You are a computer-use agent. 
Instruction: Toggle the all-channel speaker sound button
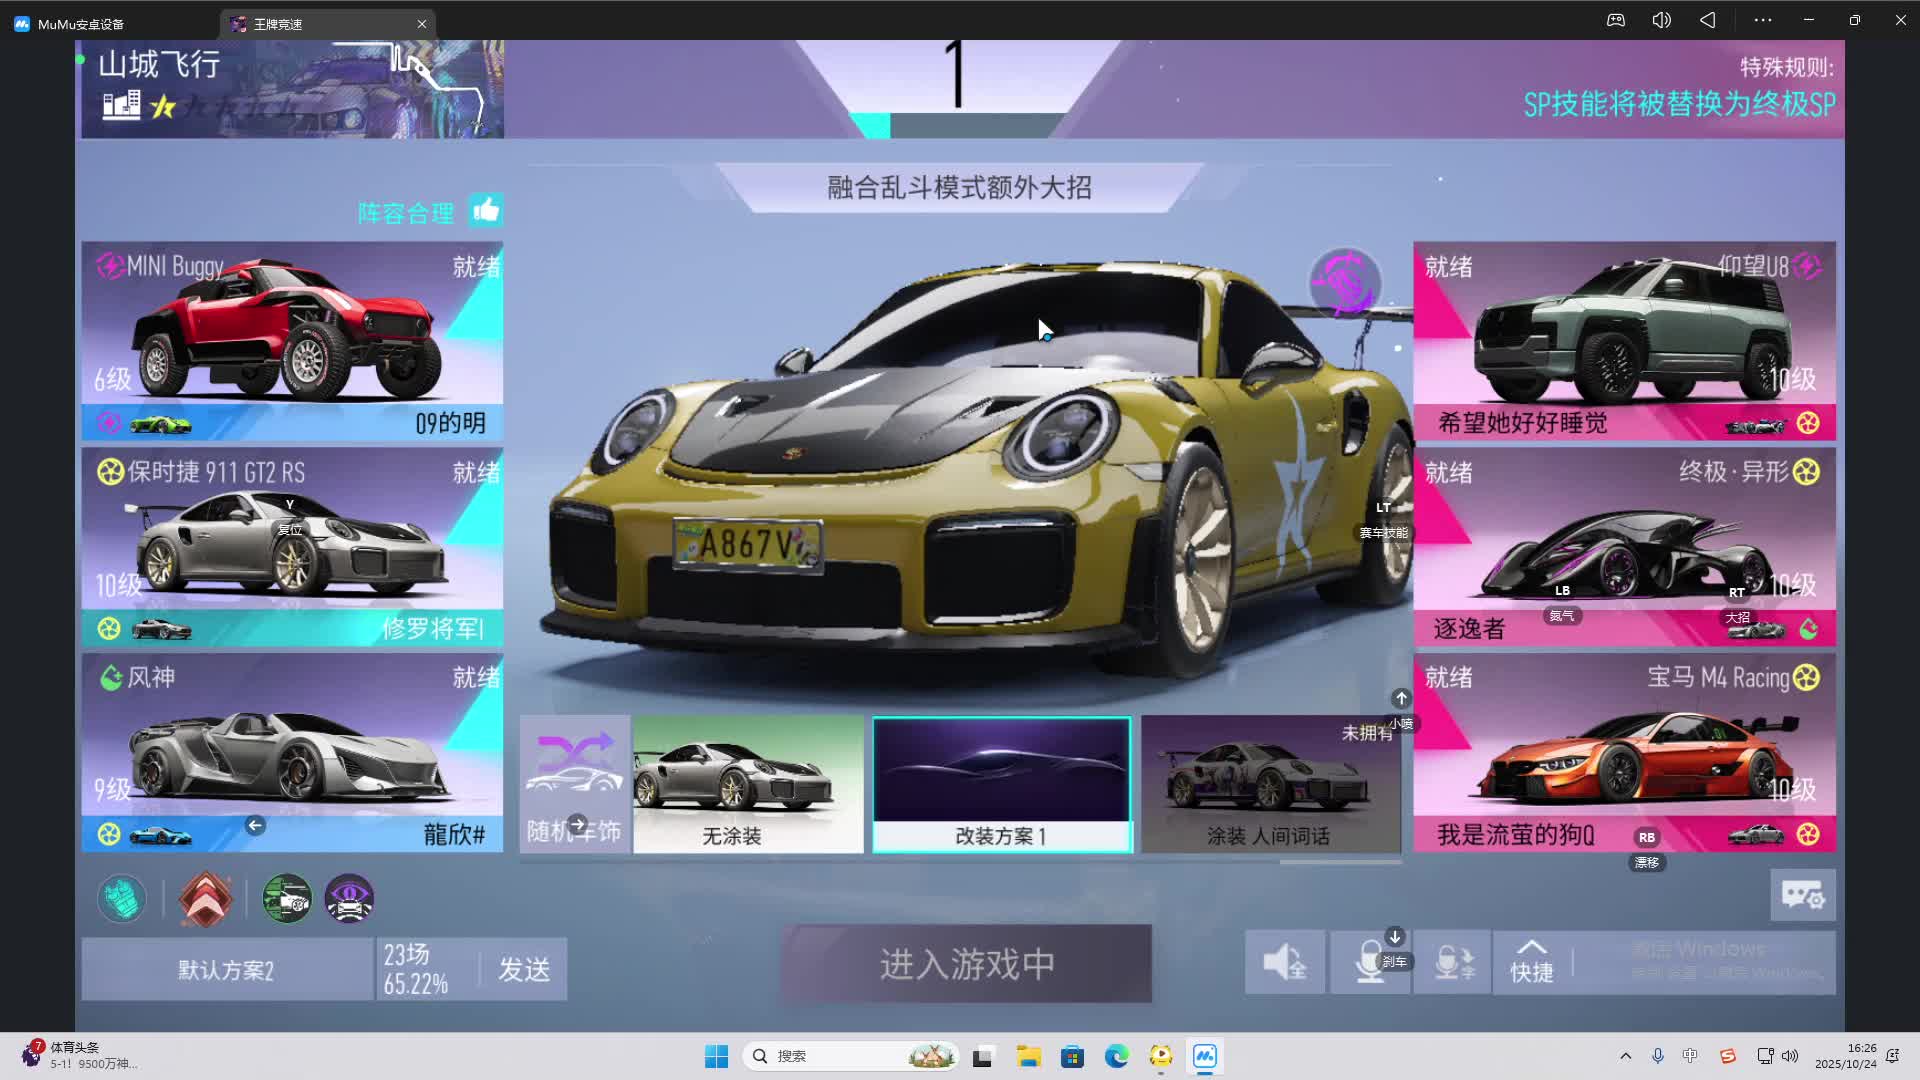pyautogui.click(x=1285, y=962)
